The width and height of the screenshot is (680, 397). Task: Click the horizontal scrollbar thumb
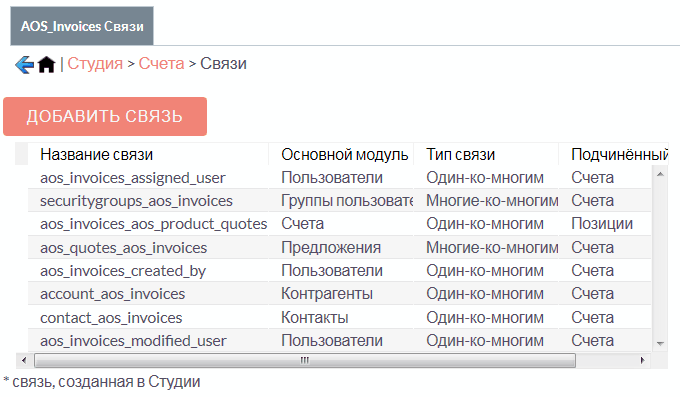click(x=305, y=360)
